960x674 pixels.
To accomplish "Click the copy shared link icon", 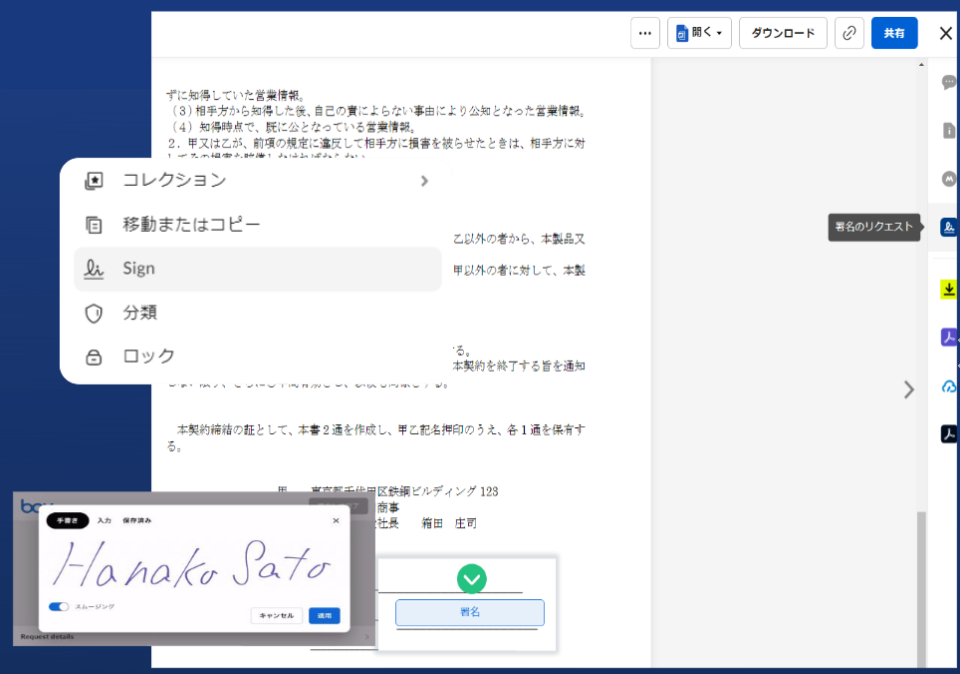I will coord(849,32).
